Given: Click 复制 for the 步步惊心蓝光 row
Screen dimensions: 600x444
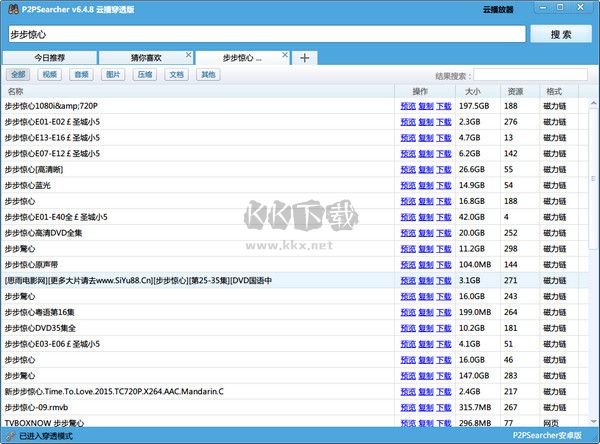Looking at the screenshot, I should click(426, 185).
